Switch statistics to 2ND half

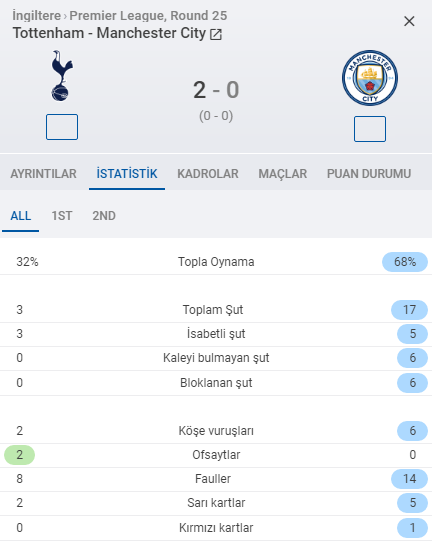[x=104, y=216]
